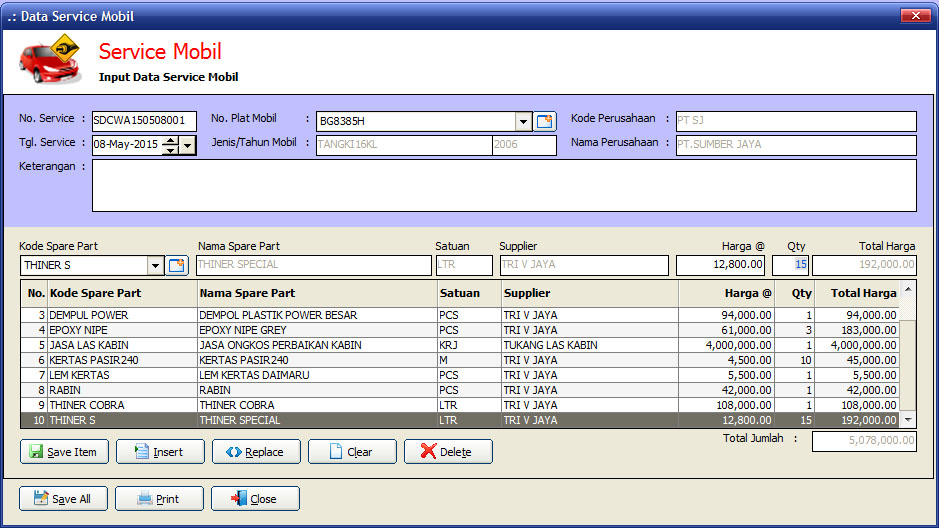Screen dimensions: 939x528
Task: Decrease date with the Tgl. Service down arrow
Action: 170,150
